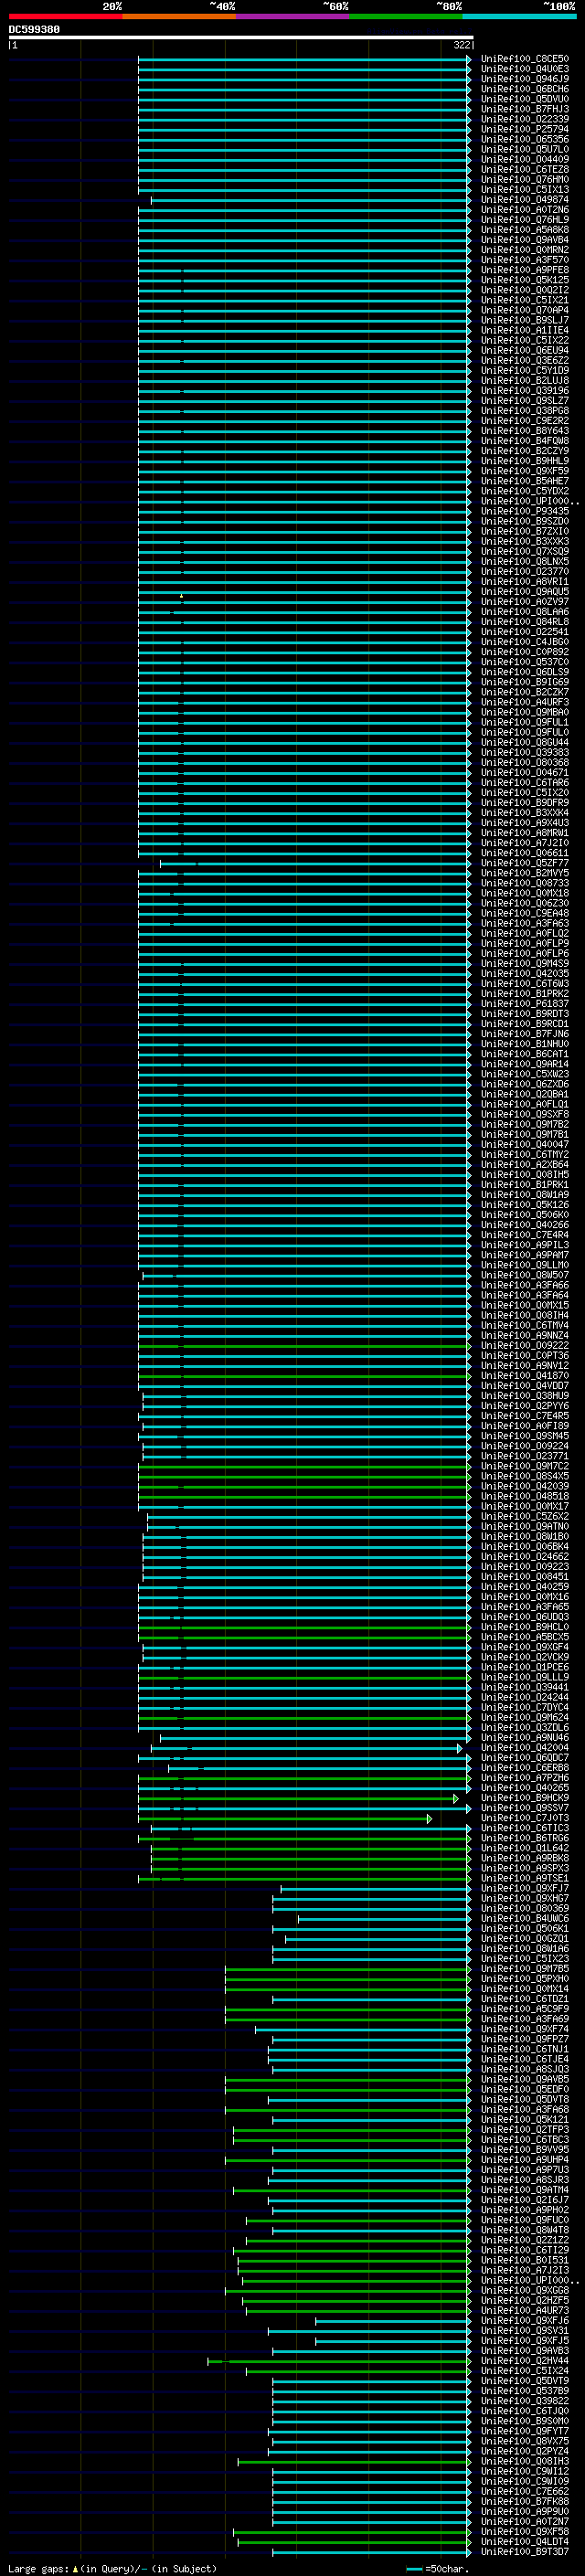Select hit UniRef100_A5A8K8
Screen dimensions: 585x2576
click(x=525, y=230)
